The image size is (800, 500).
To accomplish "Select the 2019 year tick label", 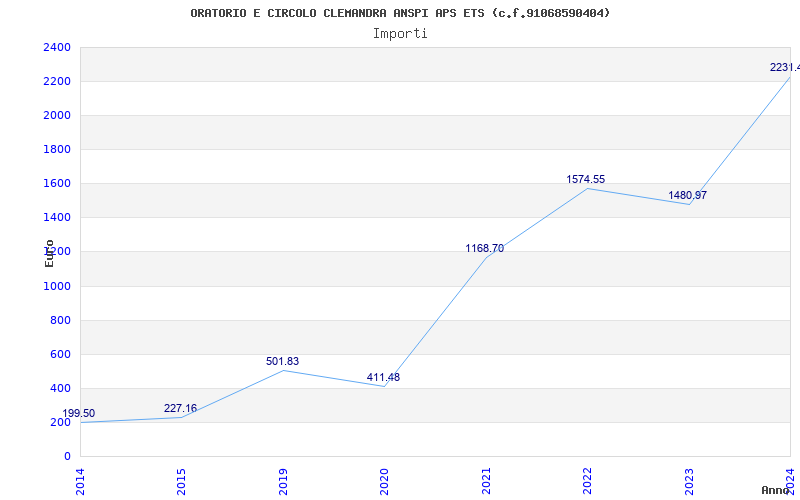I will [x=283, y=482].
